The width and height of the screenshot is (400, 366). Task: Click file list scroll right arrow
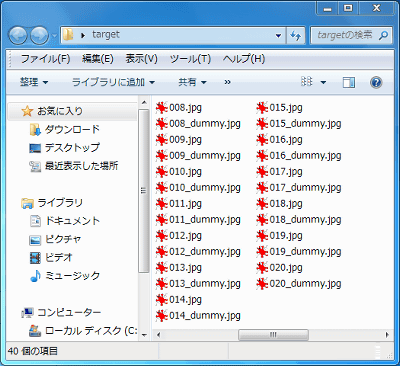pos(387,335)
